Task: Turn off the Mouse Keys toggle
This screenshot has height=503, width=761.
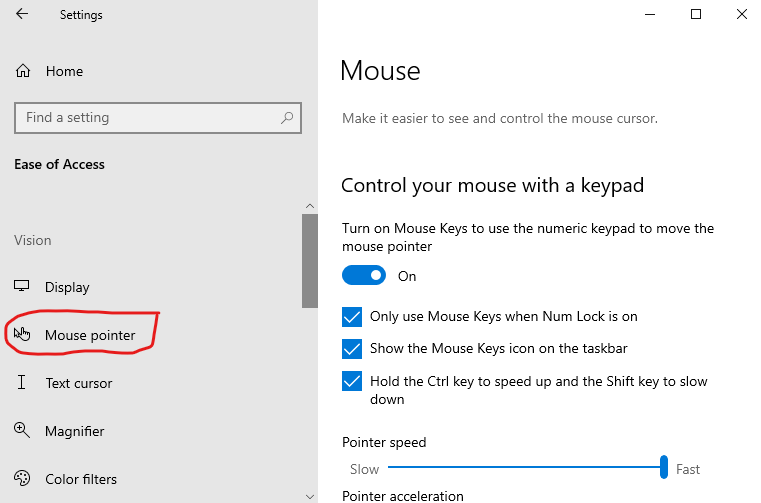Action: (364, 276)
